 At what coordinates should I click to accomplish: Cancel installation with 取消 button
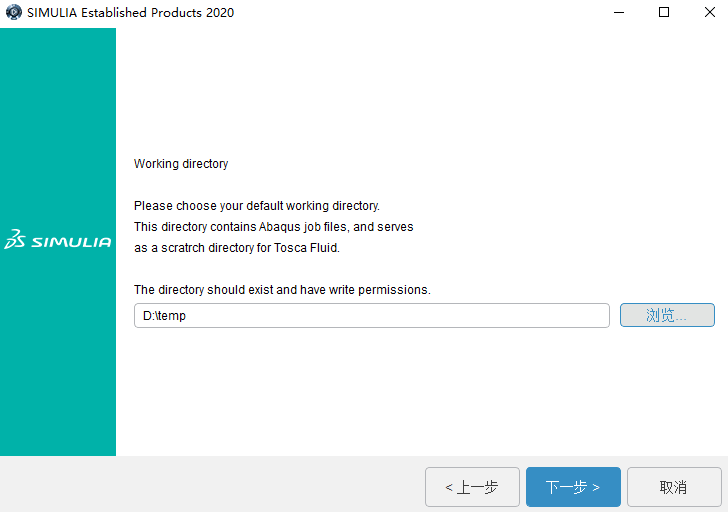point(674,487)
